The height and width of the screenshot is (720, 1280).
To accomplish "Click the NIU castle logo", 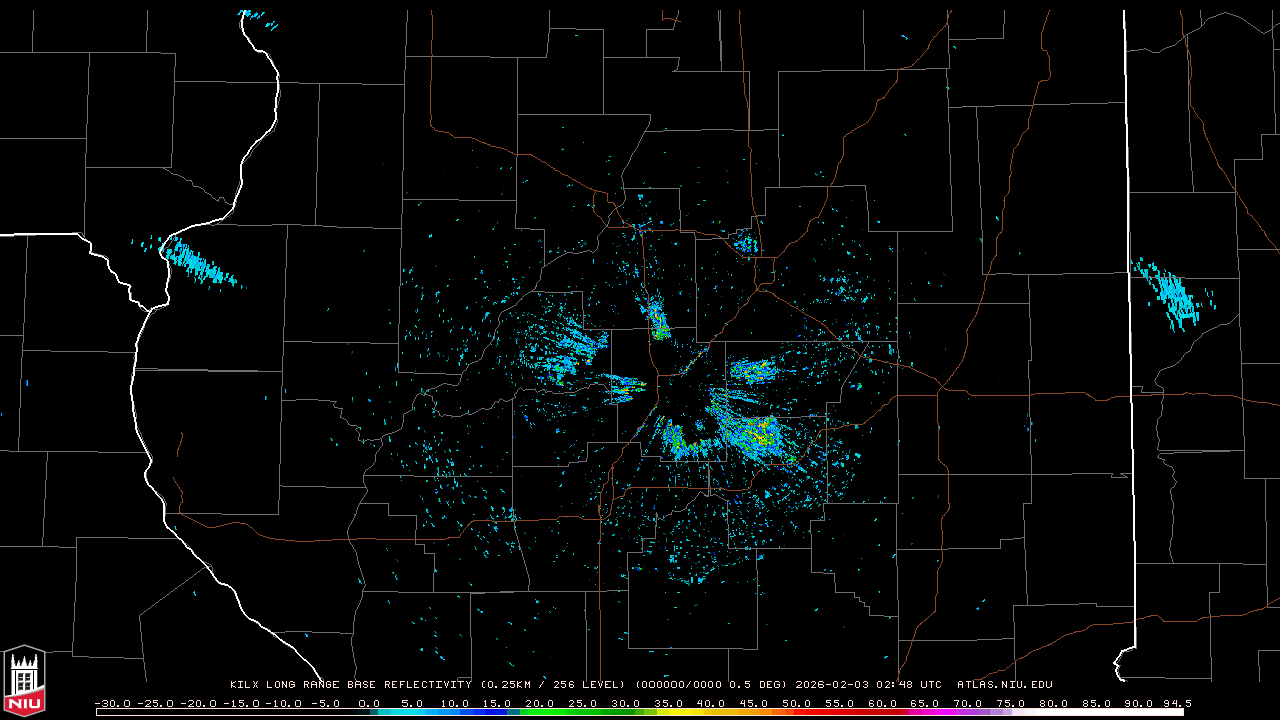I will (x=24, y=681).
